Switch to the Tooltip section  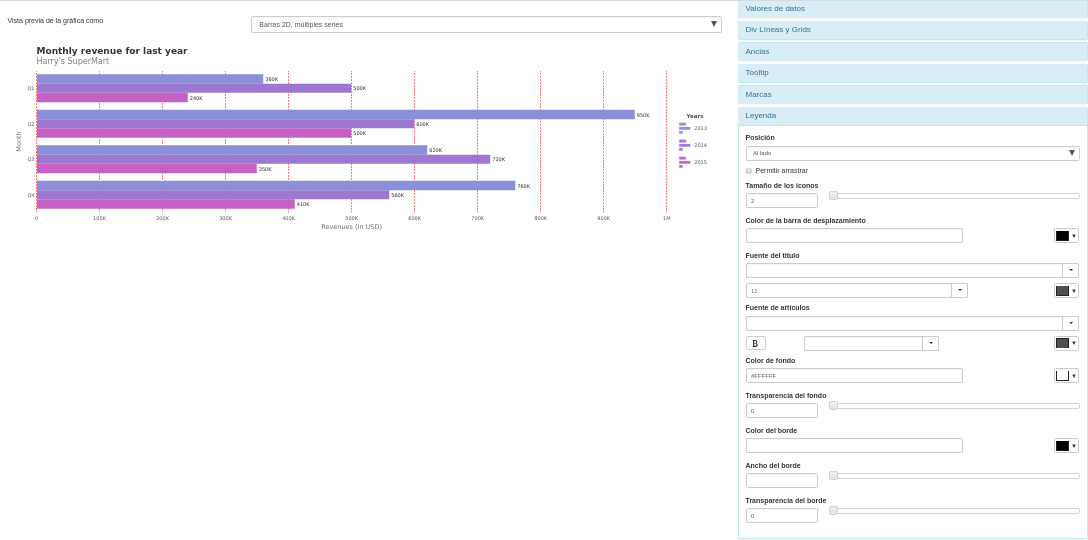pyautogui.click(x=912, y=73)
